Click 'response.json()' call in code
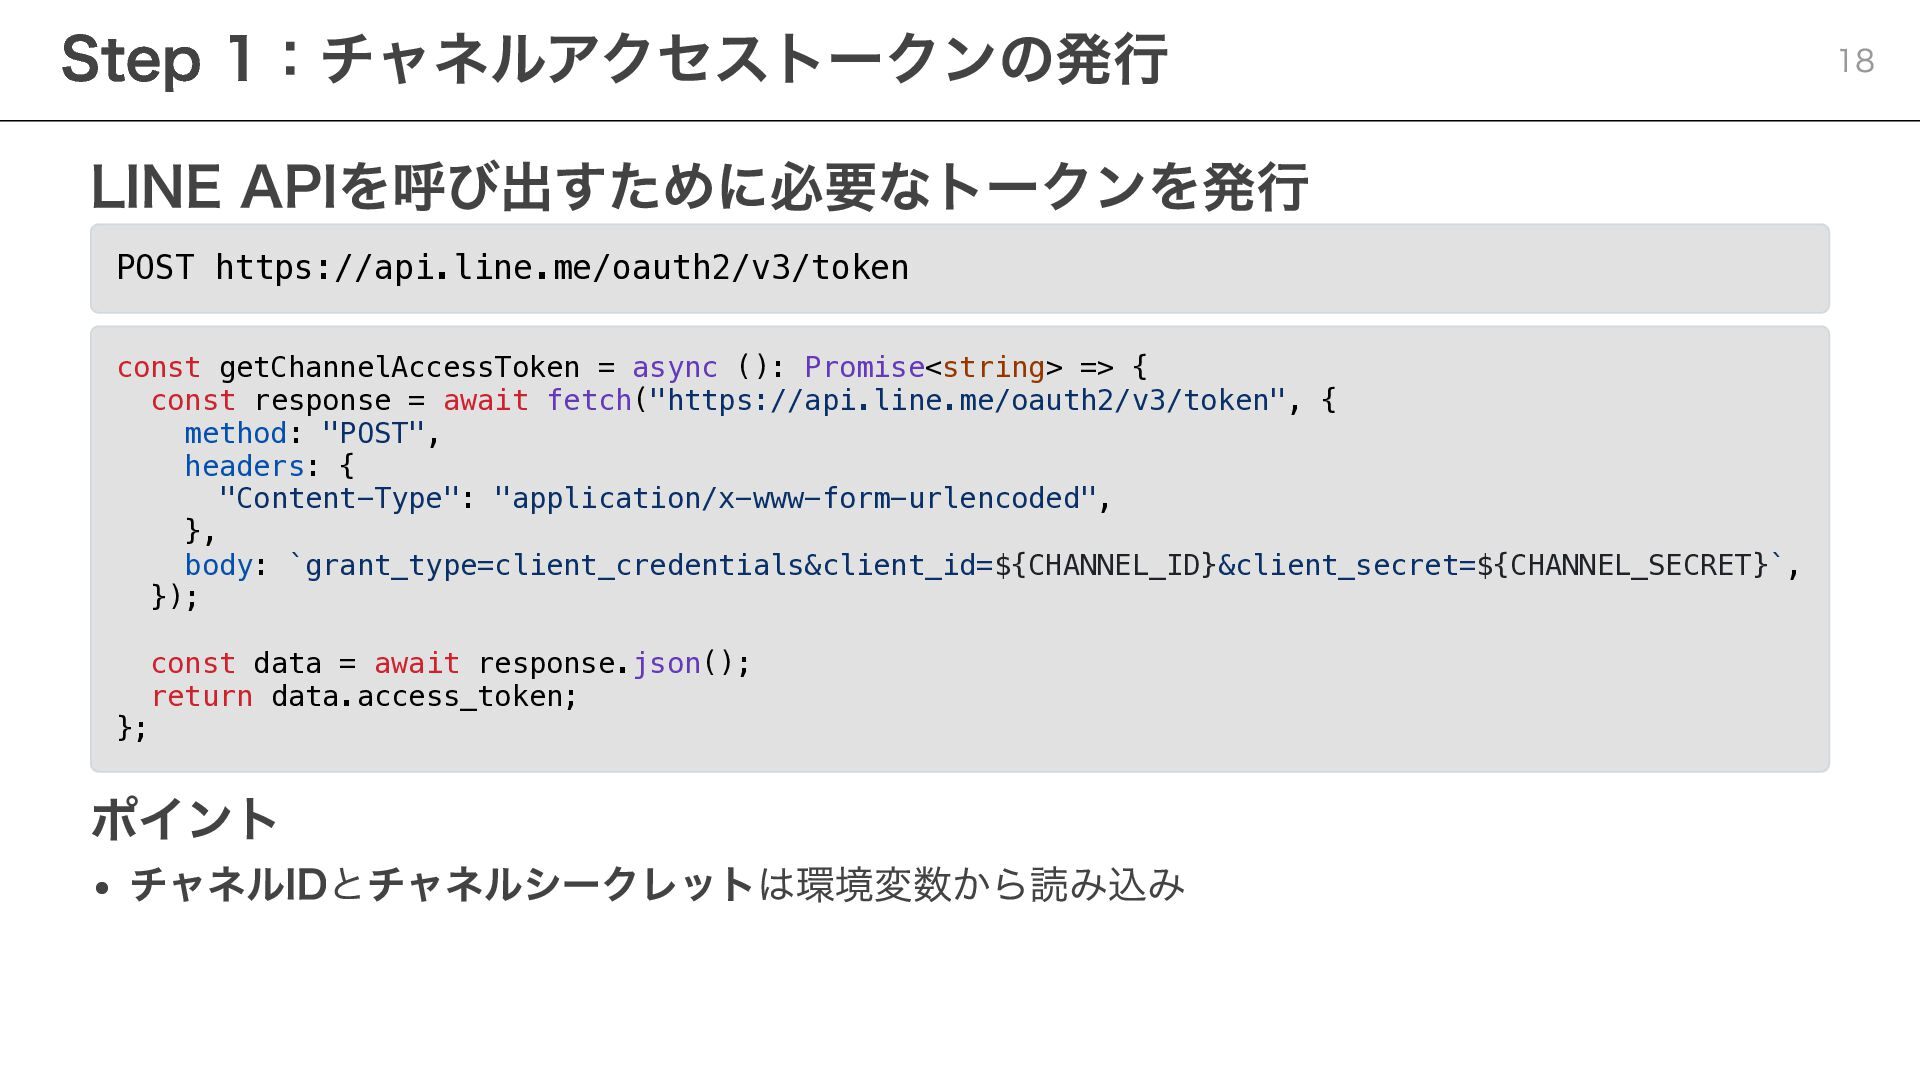Screen dimensions: 1920x1080 613,663
